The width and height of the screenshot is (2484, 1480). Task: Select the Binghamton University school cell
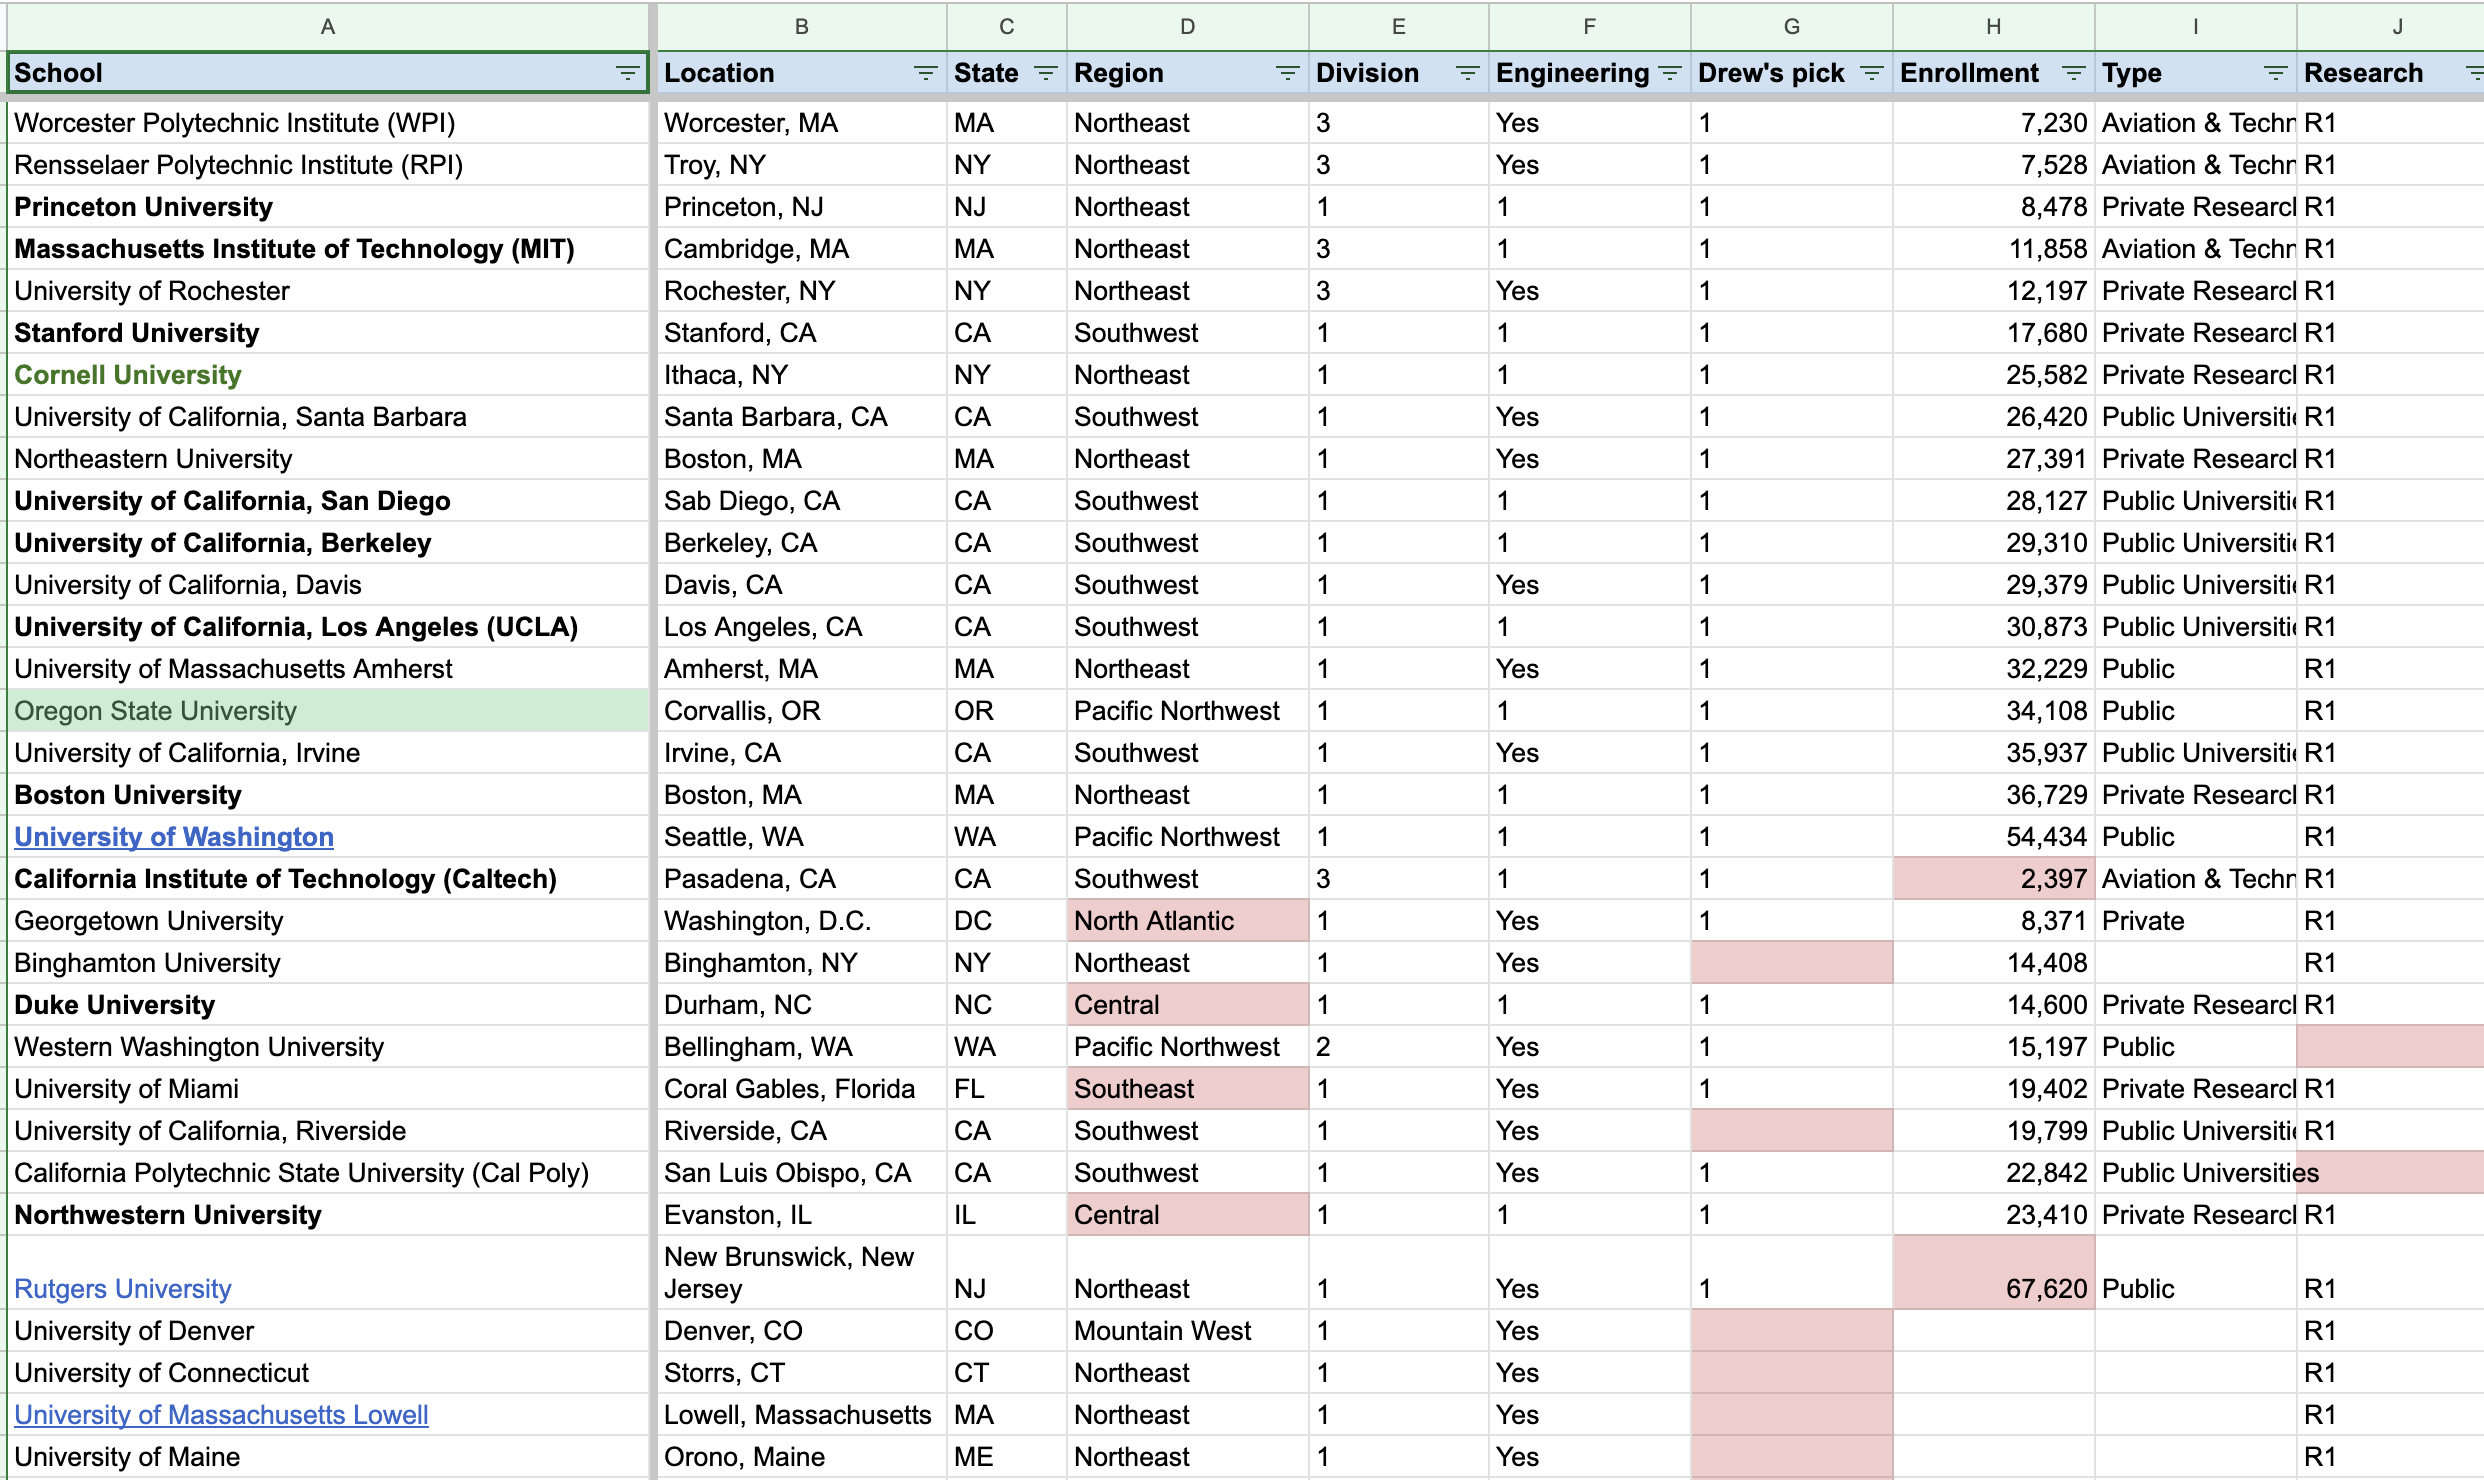[328, 963]
